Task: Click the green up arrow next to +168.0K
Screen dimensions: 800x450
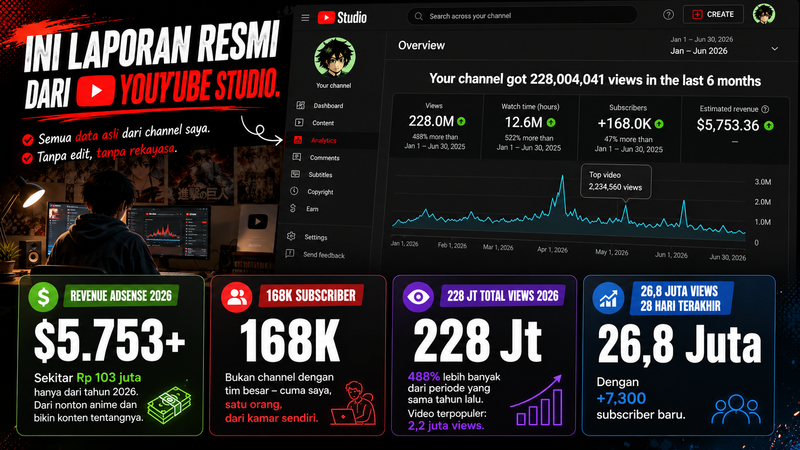Action: click(x=659, y=124)
